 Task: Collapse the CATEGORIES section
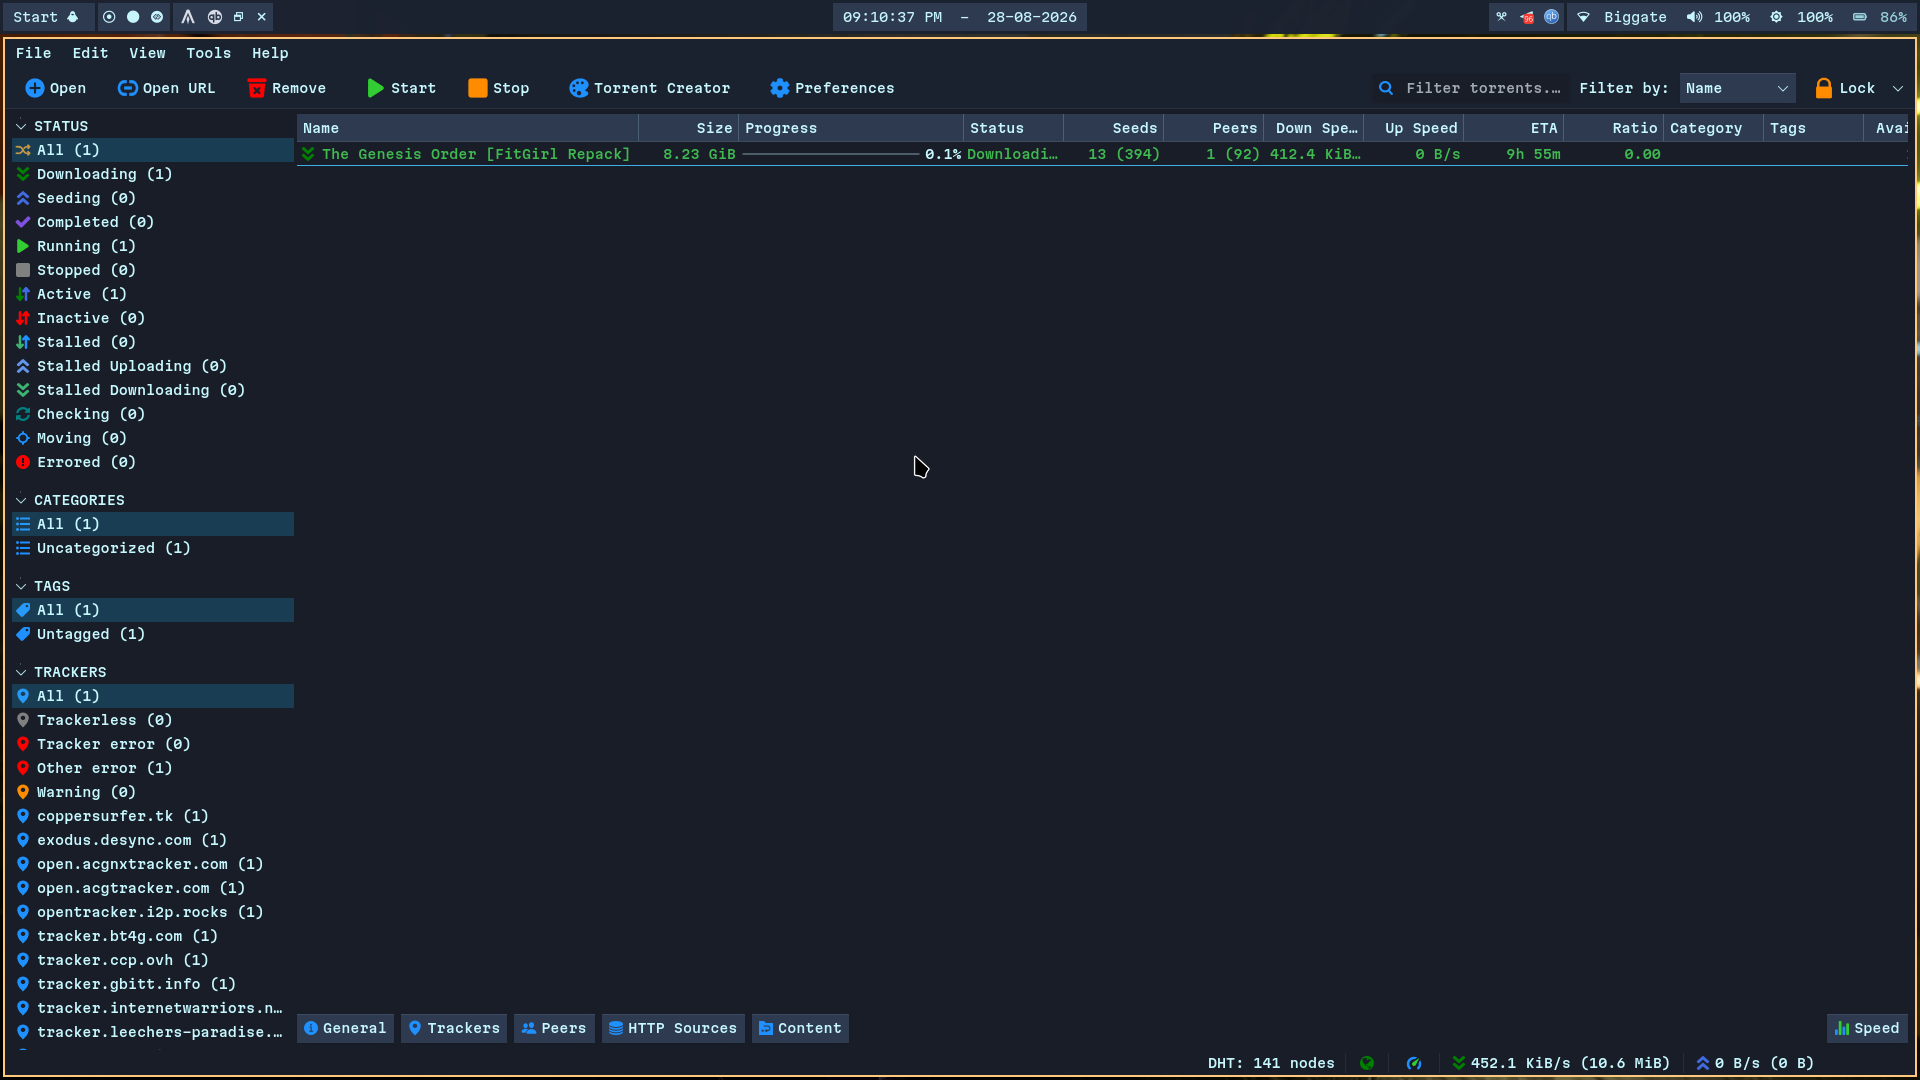(x=21, y=500)
